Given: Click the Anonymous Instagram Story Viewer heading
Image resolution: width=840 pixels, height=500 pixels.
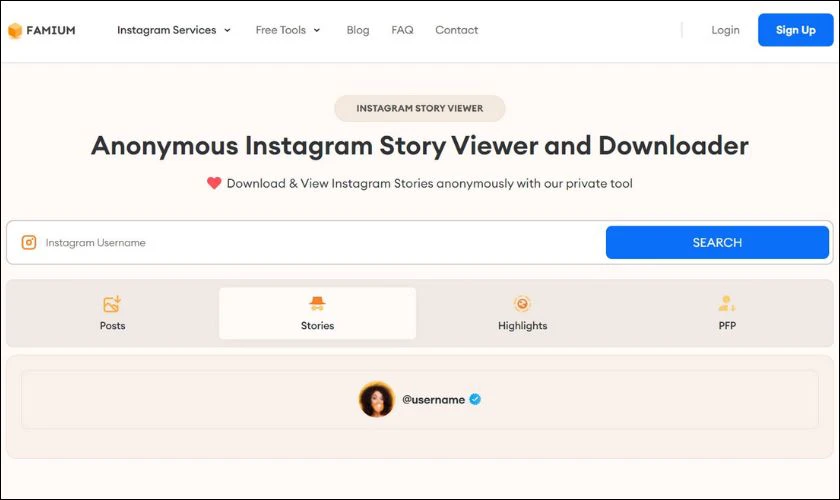Looking at the screenshot, I should coord(420,146).
